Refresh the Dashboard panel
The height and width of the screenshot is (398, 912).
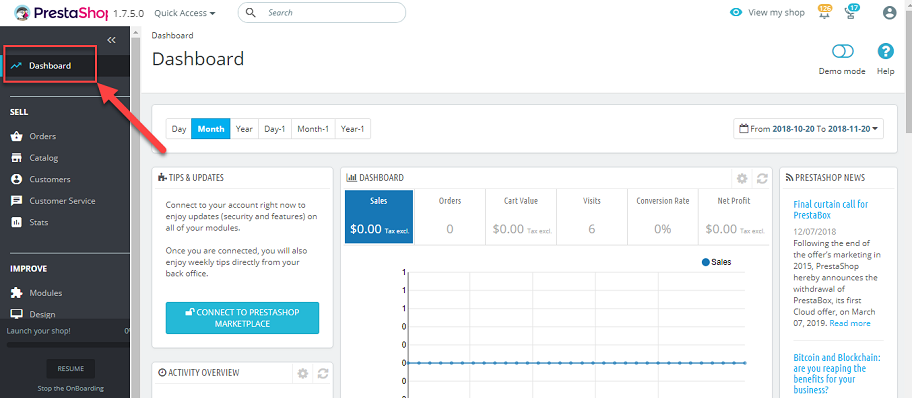[x=762, y=178]
